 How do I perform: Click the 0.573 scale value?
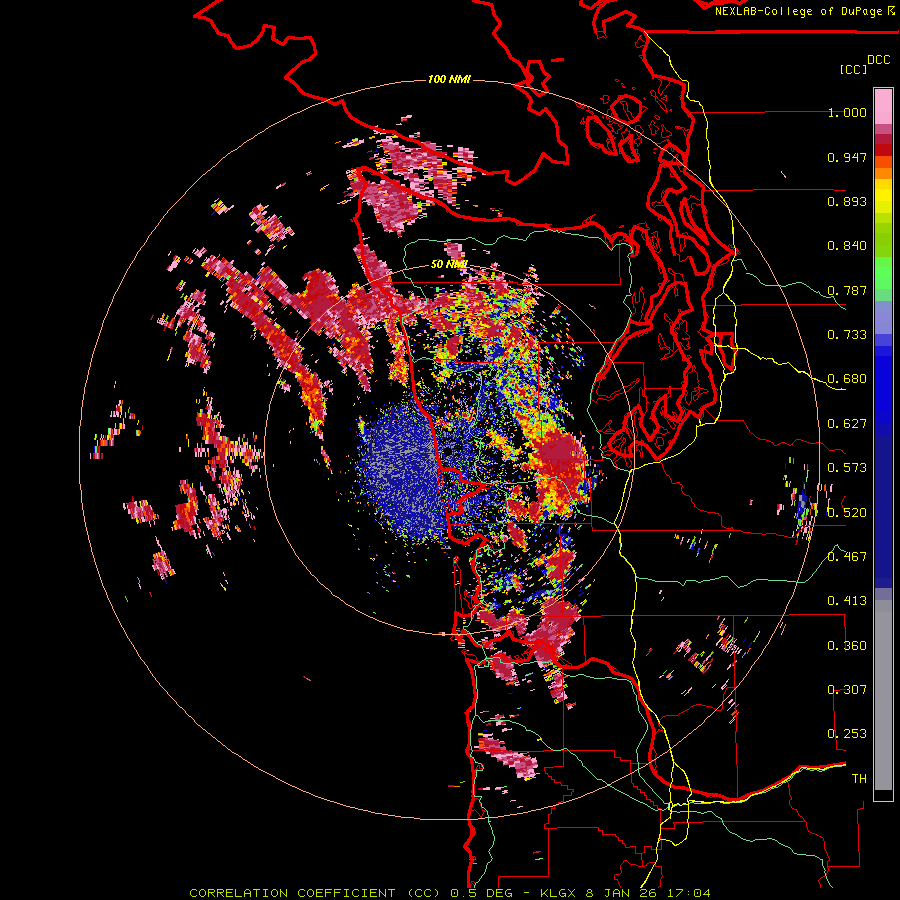847,468
